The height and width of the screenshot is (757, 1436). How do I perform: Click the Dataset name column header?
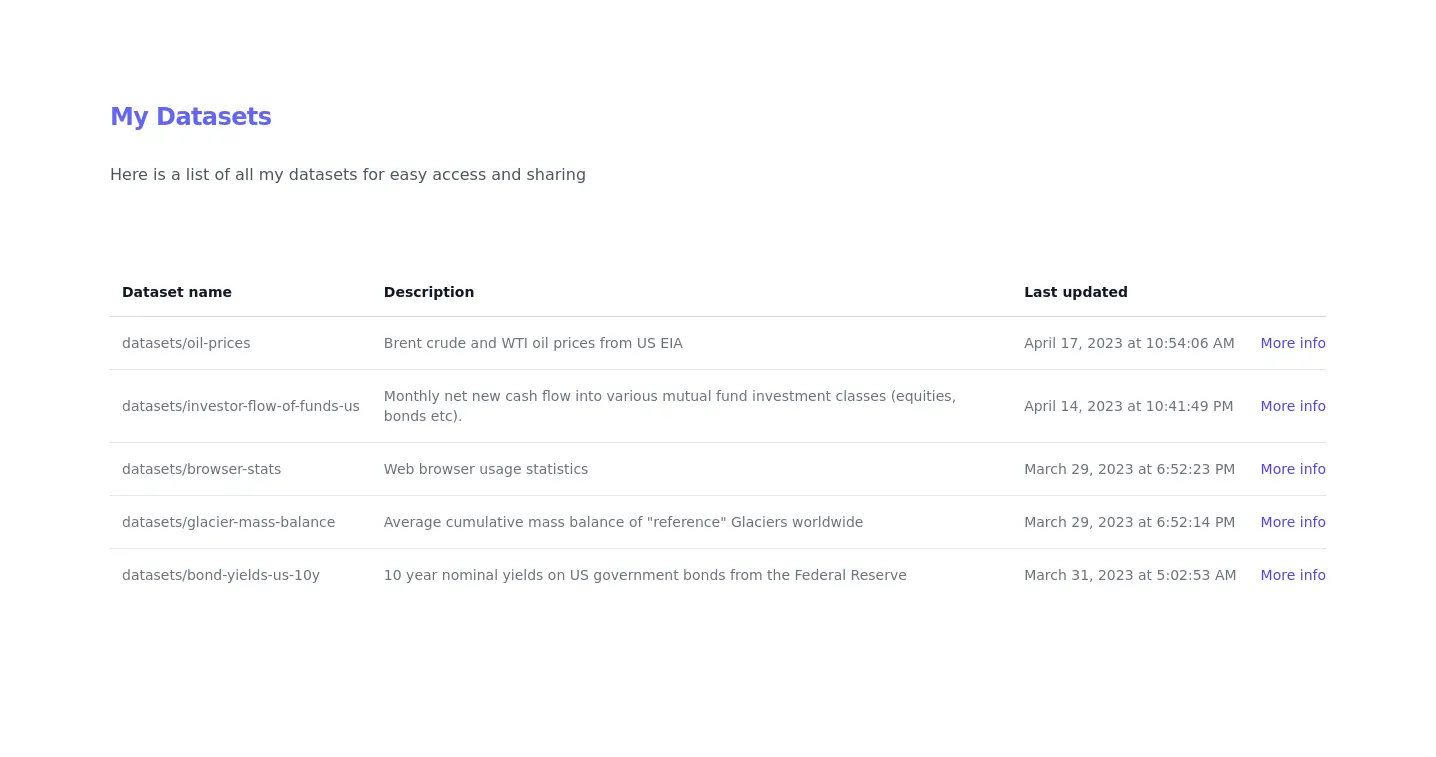[x=177, y=292]
